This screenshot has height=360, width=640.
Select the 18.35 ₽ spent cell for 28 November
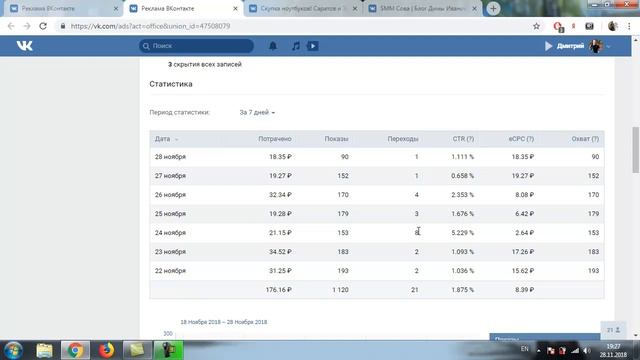(280, 157)
